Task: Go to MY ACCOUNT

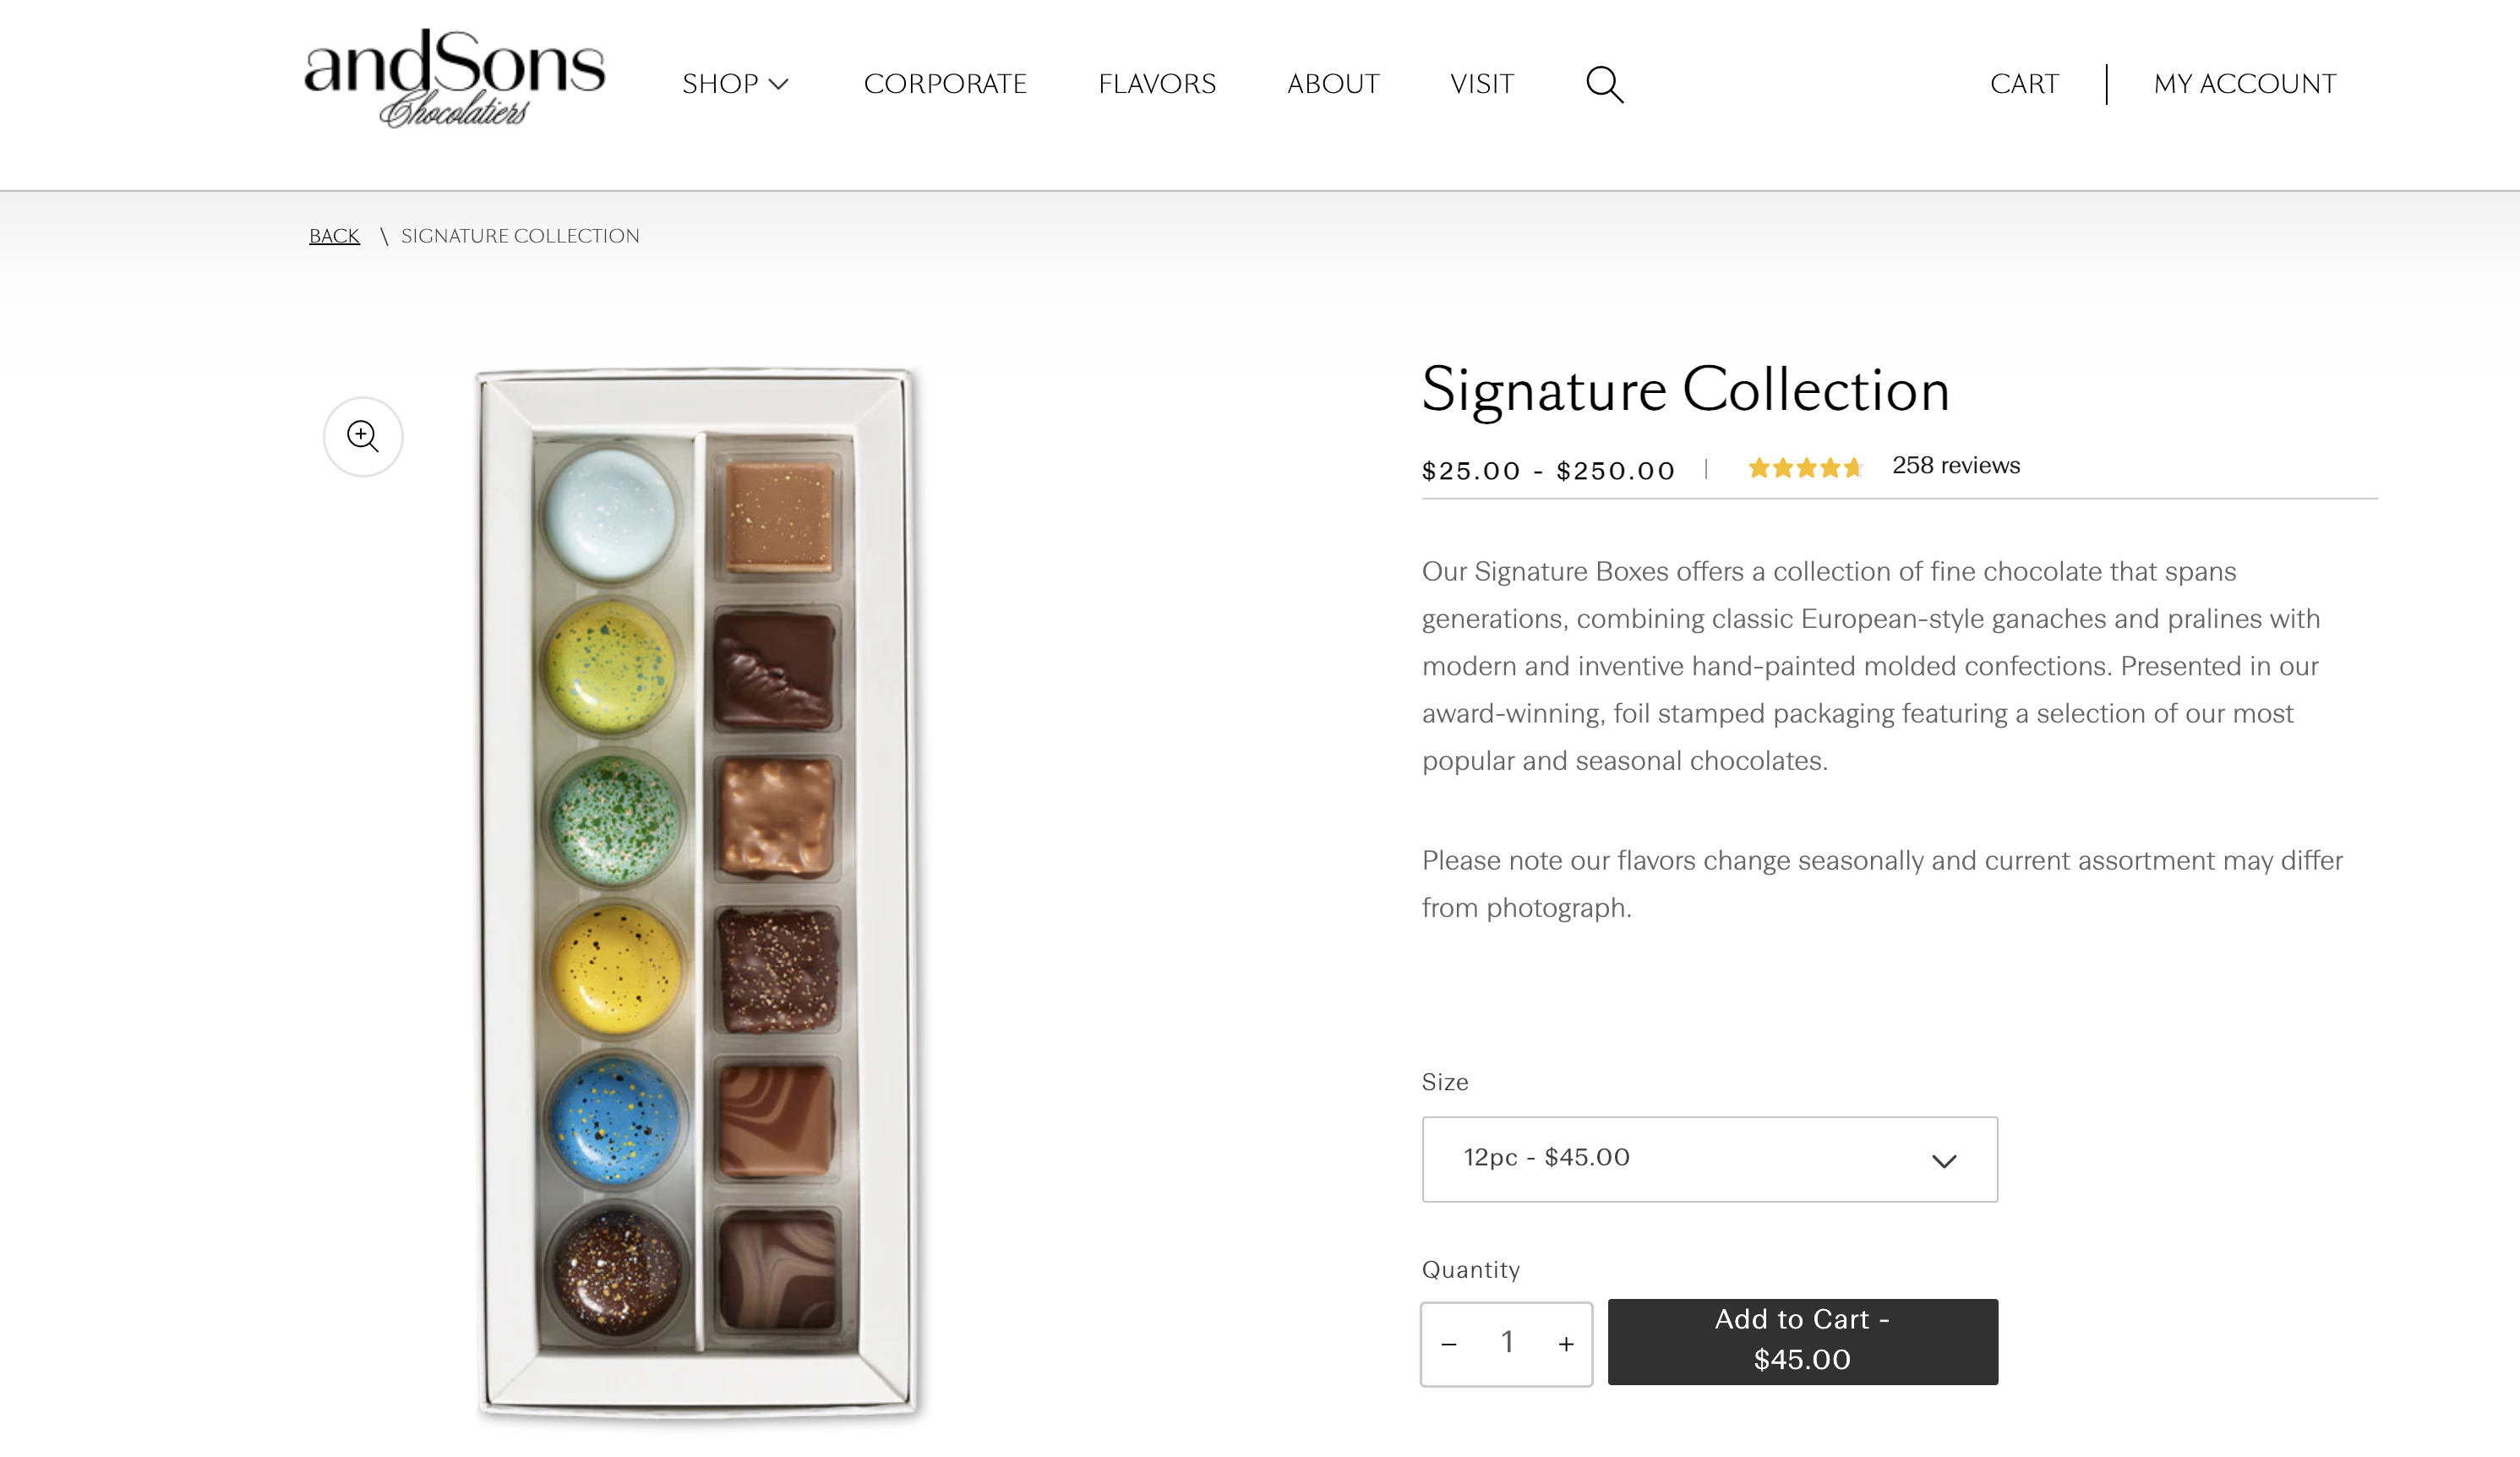Action: tap(2245, 84)
